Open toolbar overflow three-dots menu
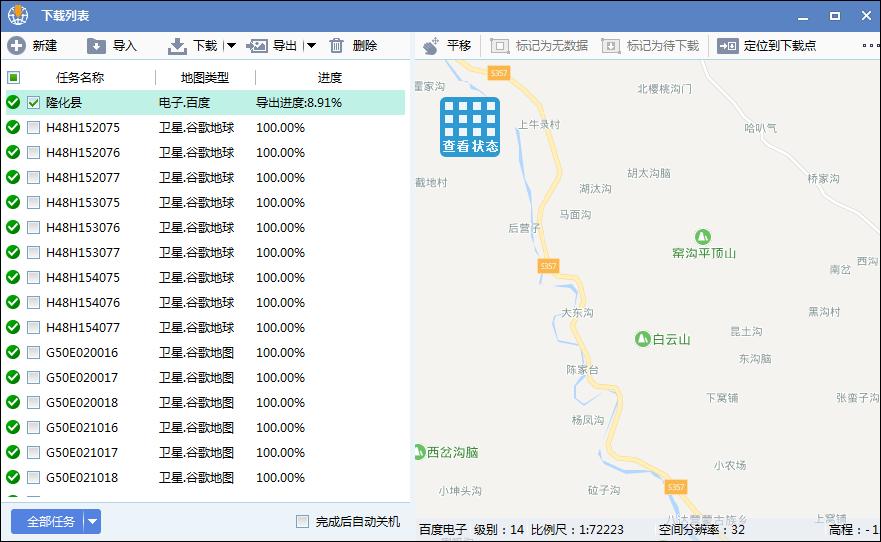This screenshot has height=542, width=881. [x=870, y=45]
